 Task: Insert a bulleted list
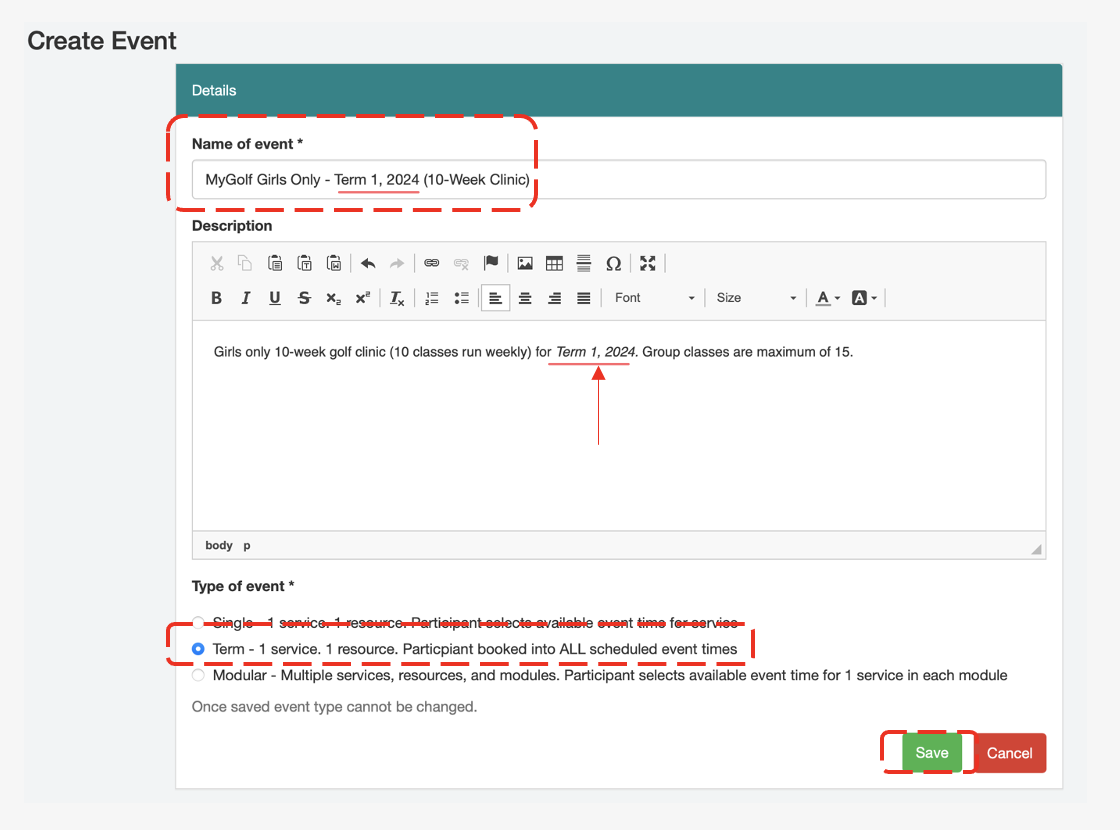pyautogui.click(x=461, y=298)
